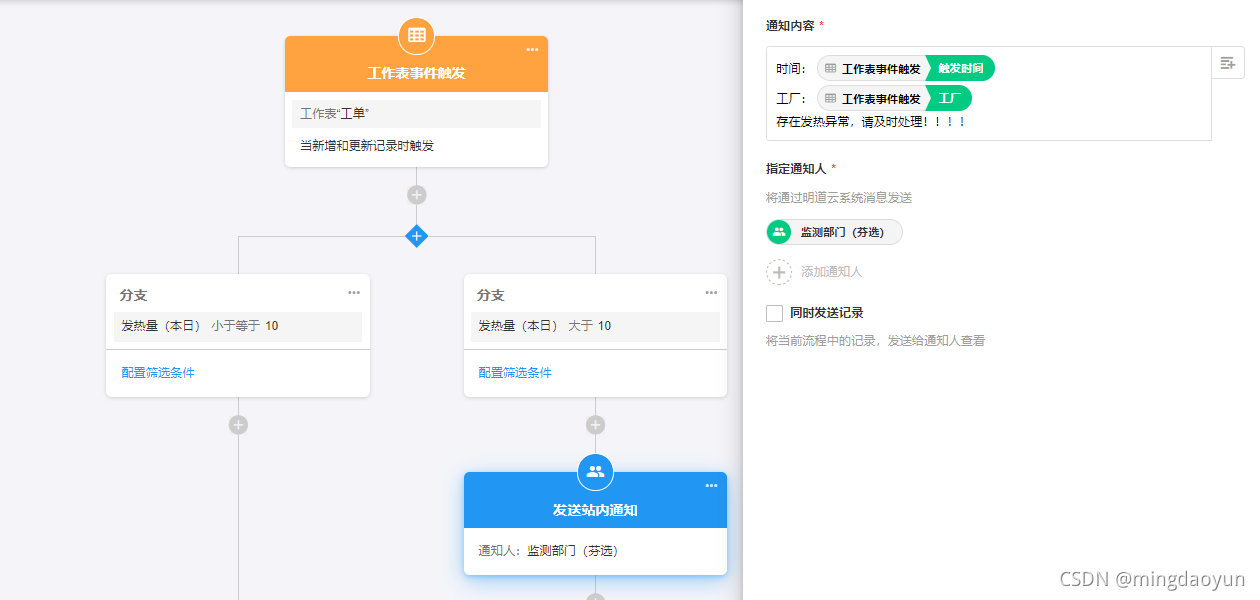Image resolution: width=1260 pixels, height=600 pixels.
Task: Click 当新增和更新记录时触发 text
Action: point(367,146)
